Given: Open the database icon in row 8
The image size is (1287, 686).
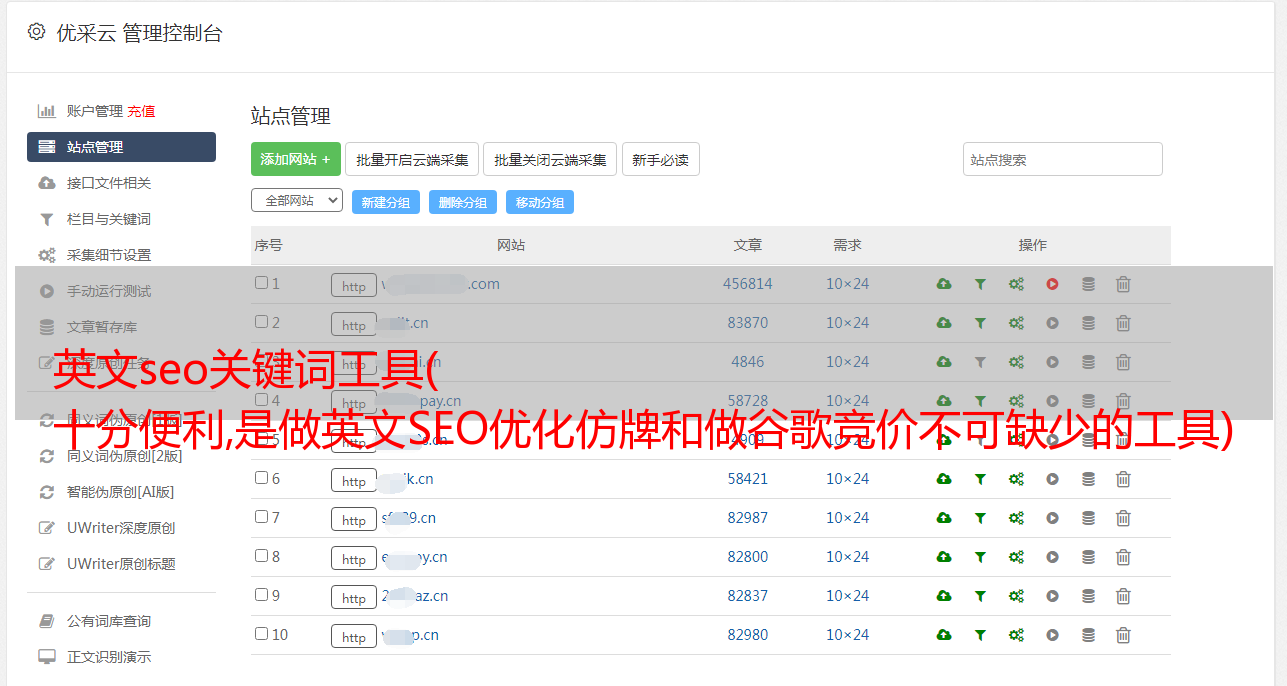Looking at the screenshot, I should point(1088,557).
